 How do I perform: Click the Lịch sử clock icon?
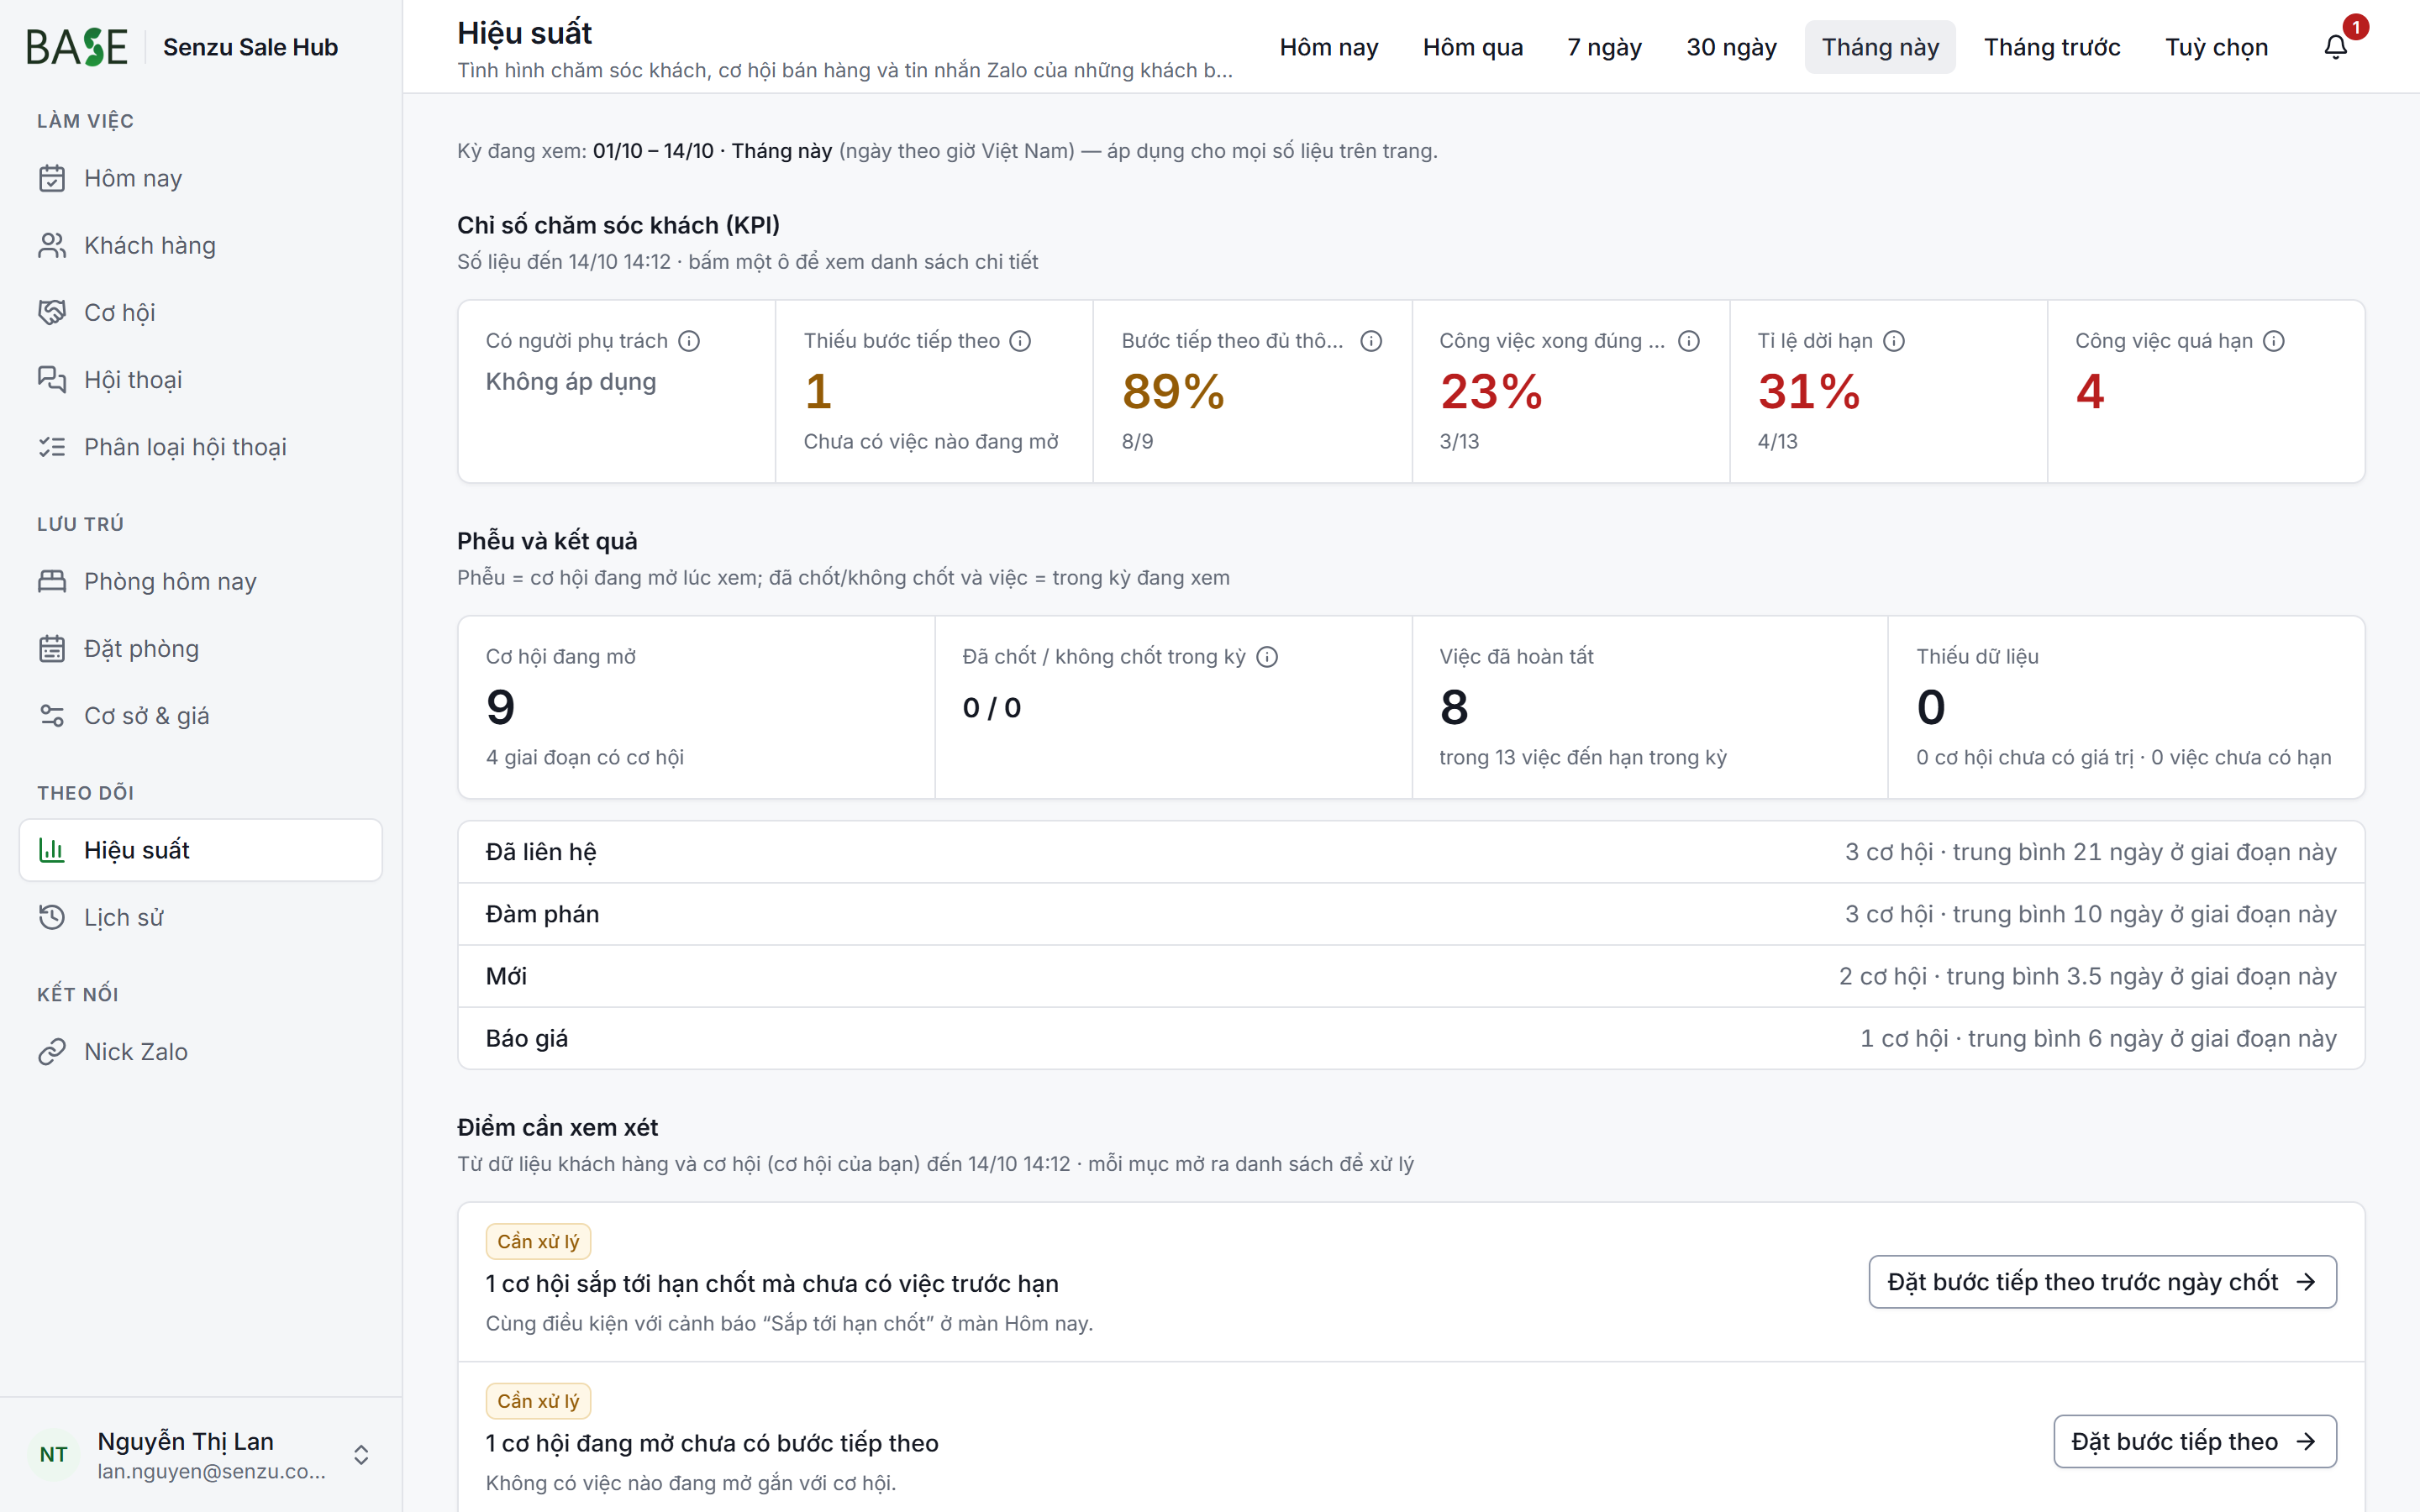point(52,917)
